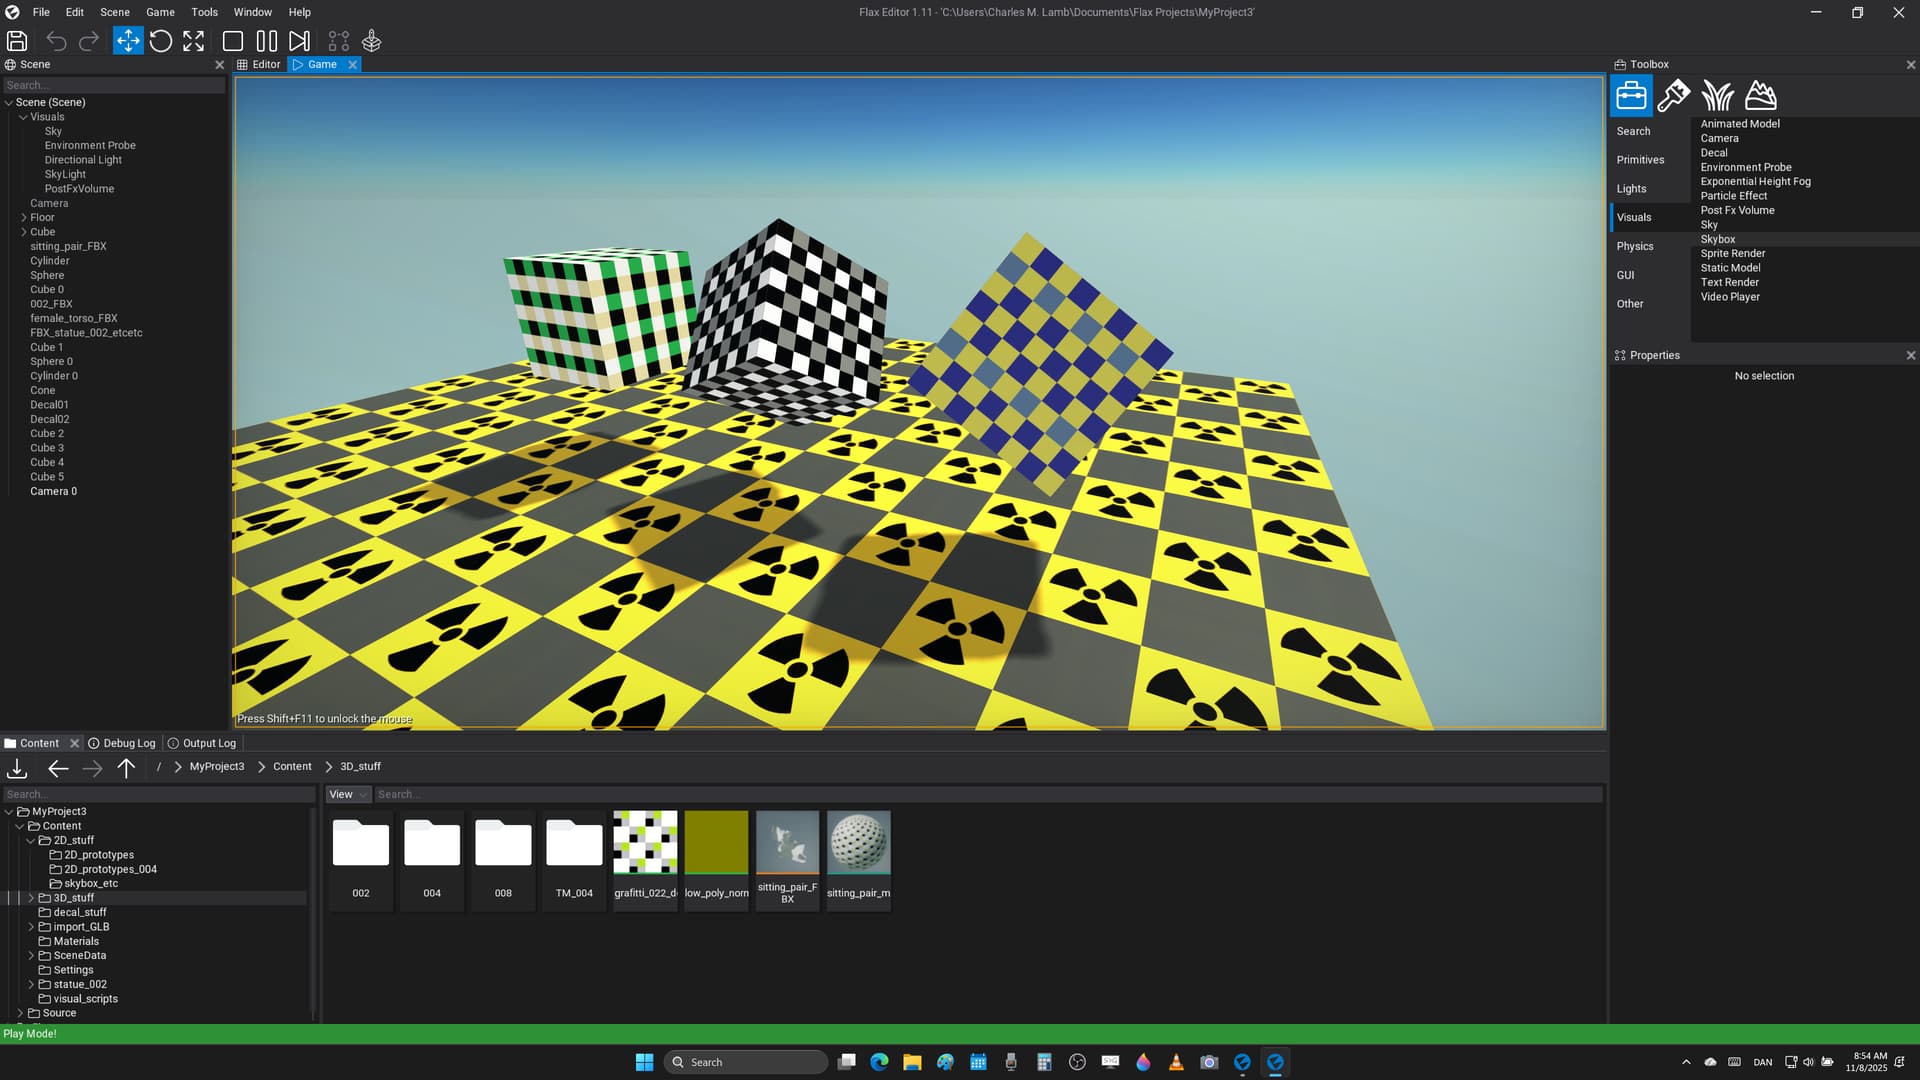The width and height of the screenshot is (1920, 1080).
Task: Switch to the Debug Log tab
Action: point(122,743)
